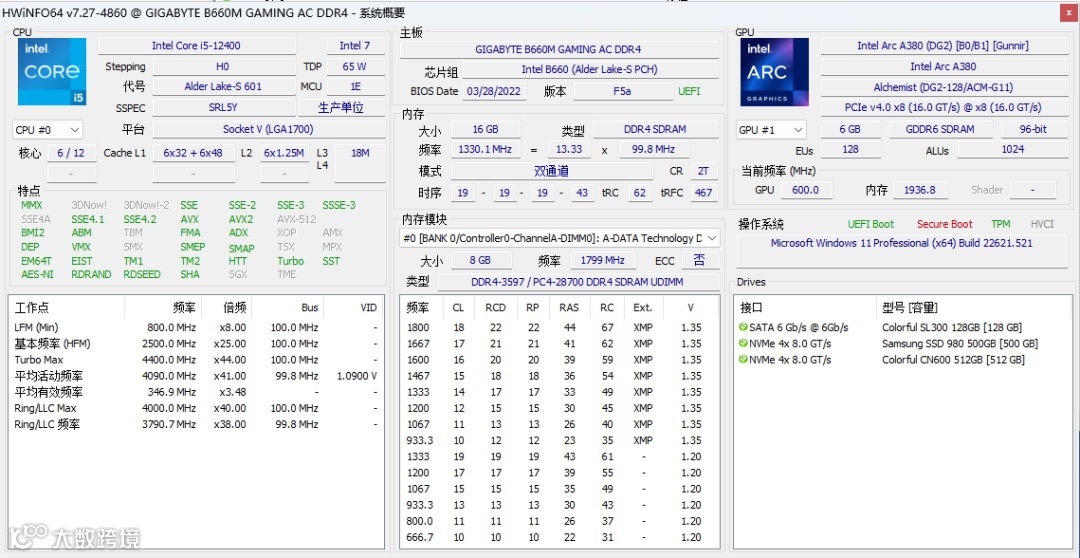Click the GPU memory clock 1936.8 value
The height and width of the screenshot is (558, 1080).
[x=920, y=190]
